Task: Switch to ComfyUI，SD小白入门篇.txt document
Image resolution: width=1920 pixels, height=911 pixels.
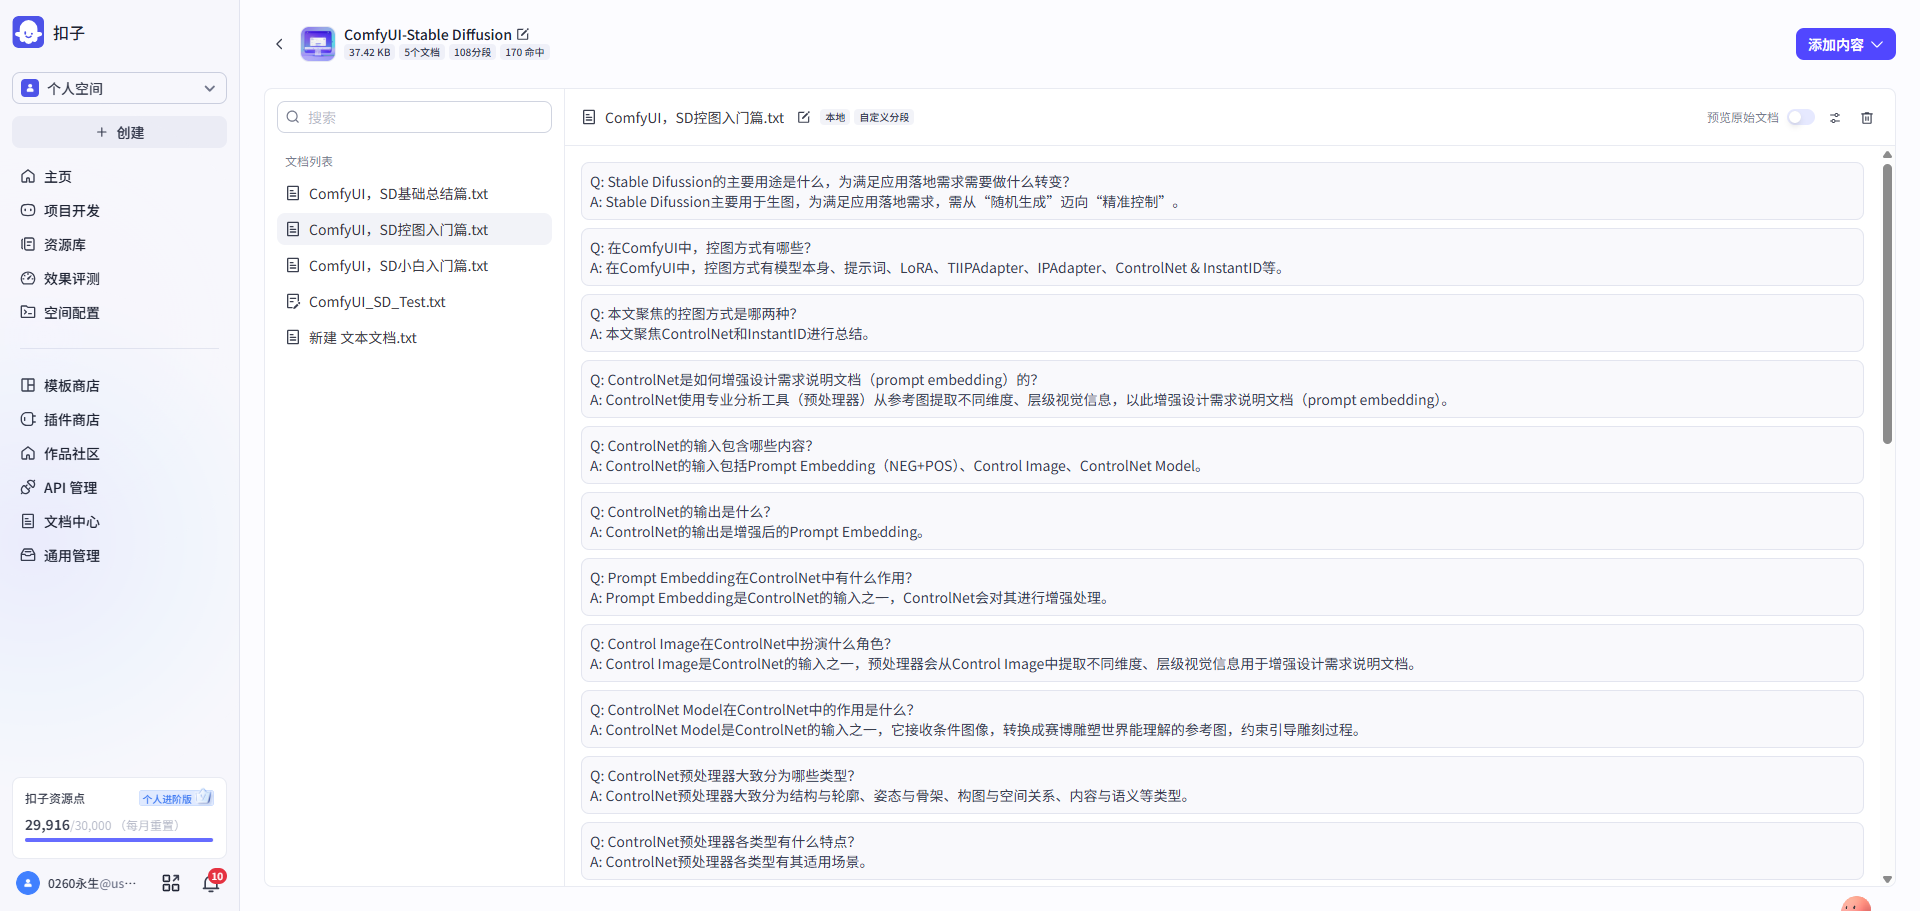Action: pos(398,265)
